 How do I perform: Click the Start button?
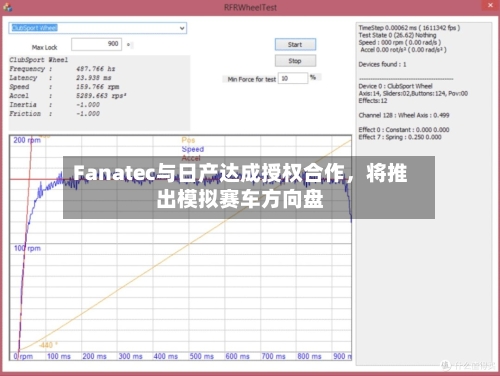coord(295,44)
